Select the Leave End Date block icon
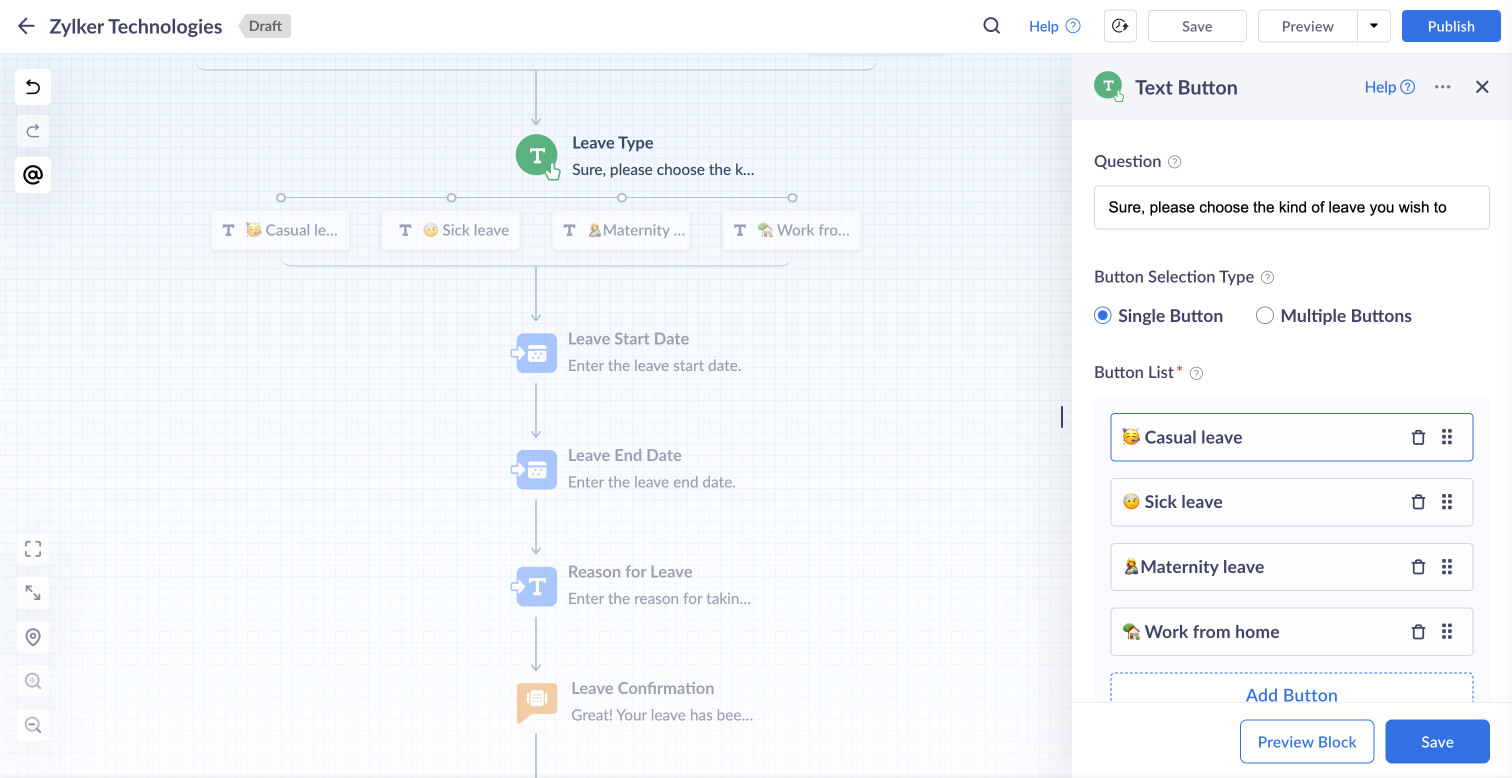The height and width of the screenshot is (778, 1512). pos(536,469)
